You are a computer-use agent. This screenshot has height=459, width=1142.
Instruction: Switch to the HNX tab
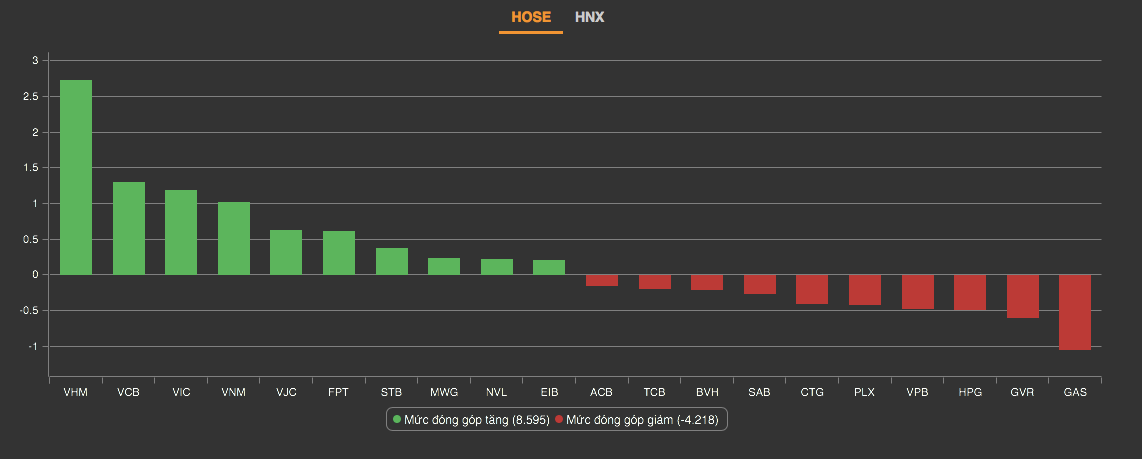point(589,17)
